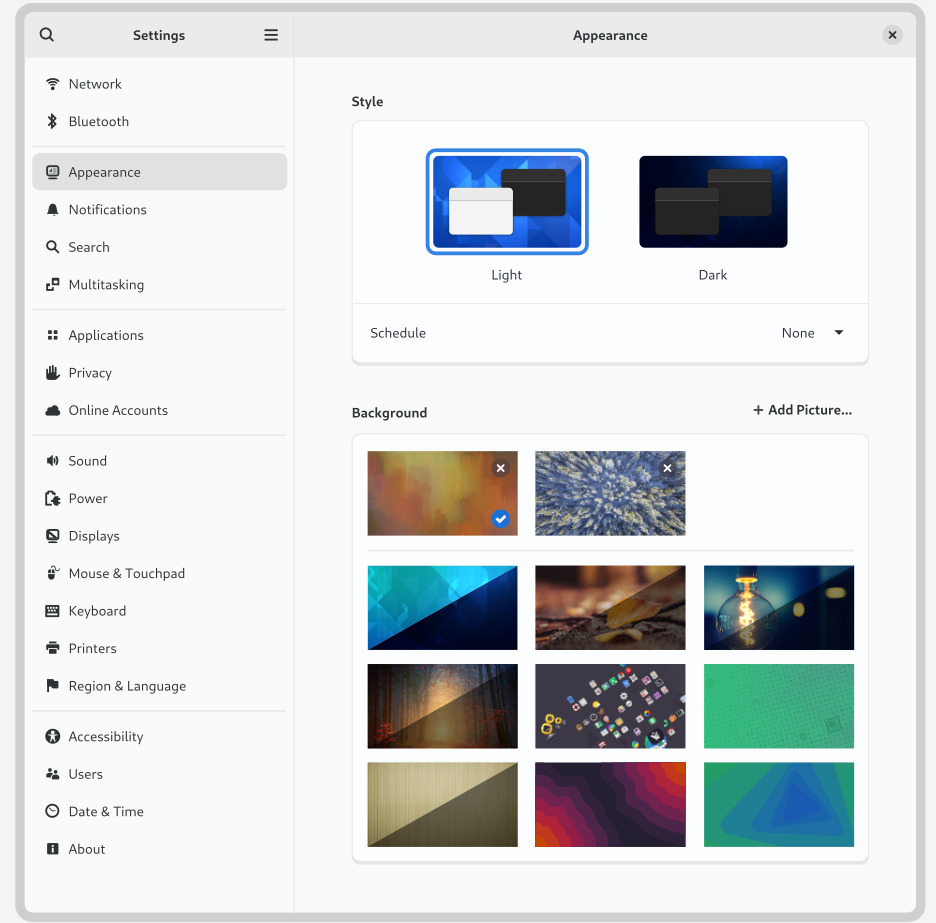
Task: Select the Dark style option
Action: coord(713,202)
